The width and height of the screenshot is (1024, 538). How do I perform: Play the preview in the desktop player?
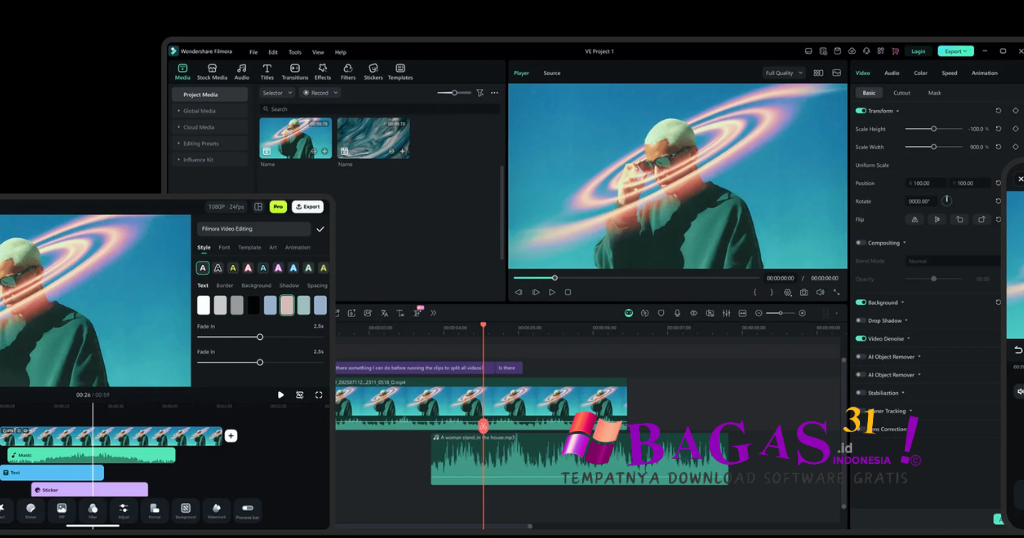(x=552, y=293)
